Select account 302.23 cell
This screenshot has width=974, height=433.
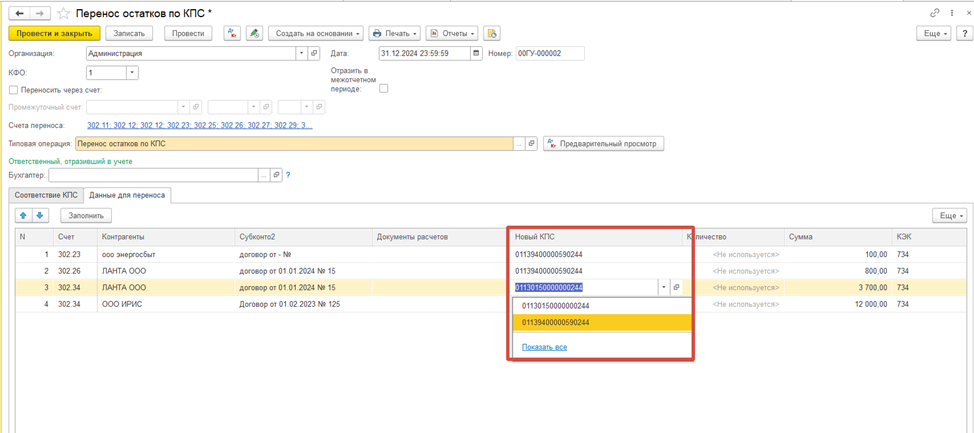click(x=74, y=254)
